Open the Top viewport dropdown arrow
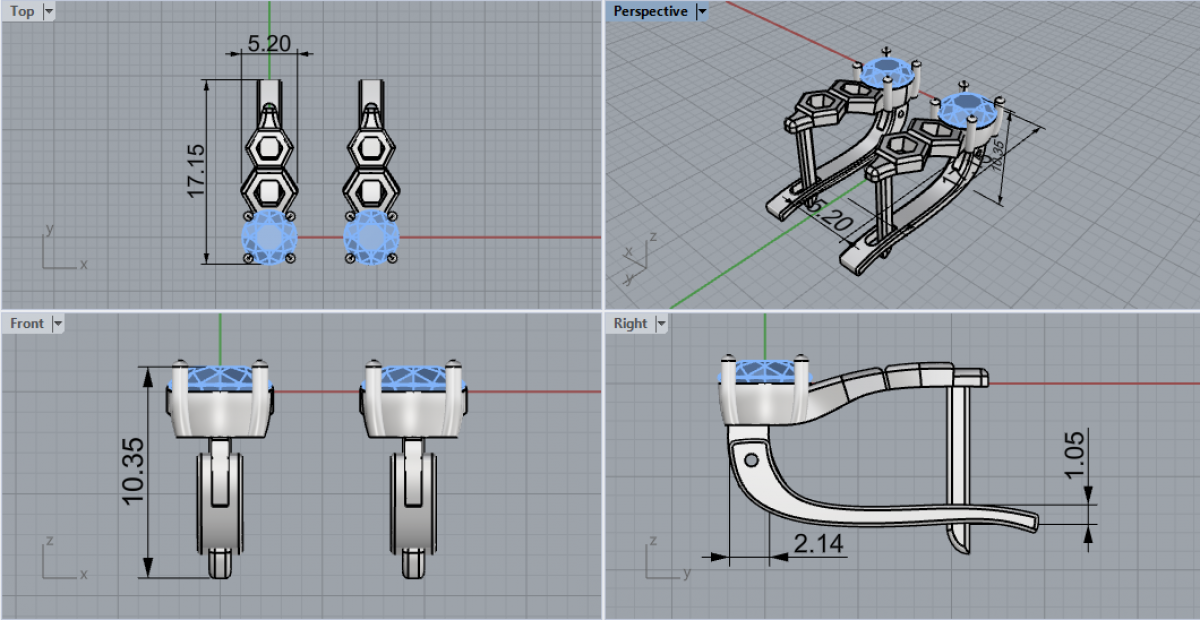The image size is (1200, 620). [49, 12]
